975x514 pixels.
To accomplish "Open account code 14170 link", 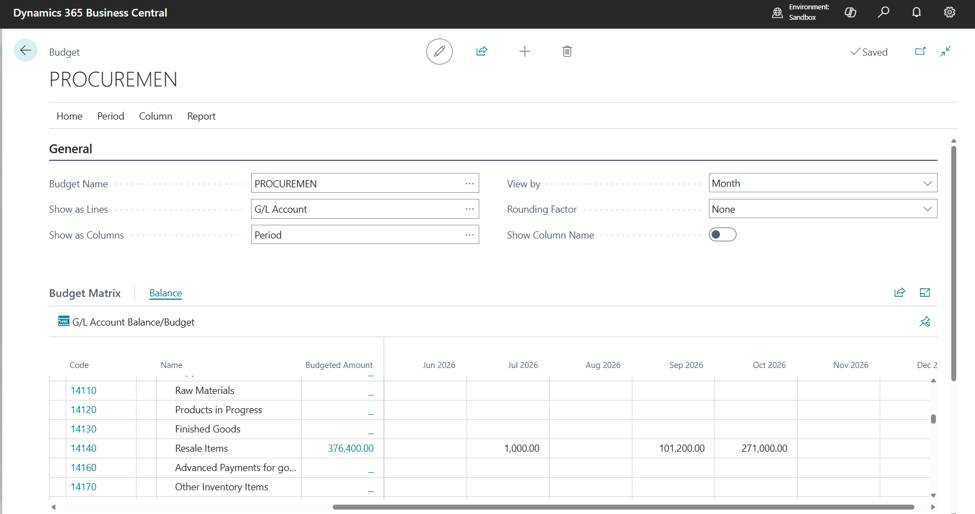I will [x=83, y=487].
